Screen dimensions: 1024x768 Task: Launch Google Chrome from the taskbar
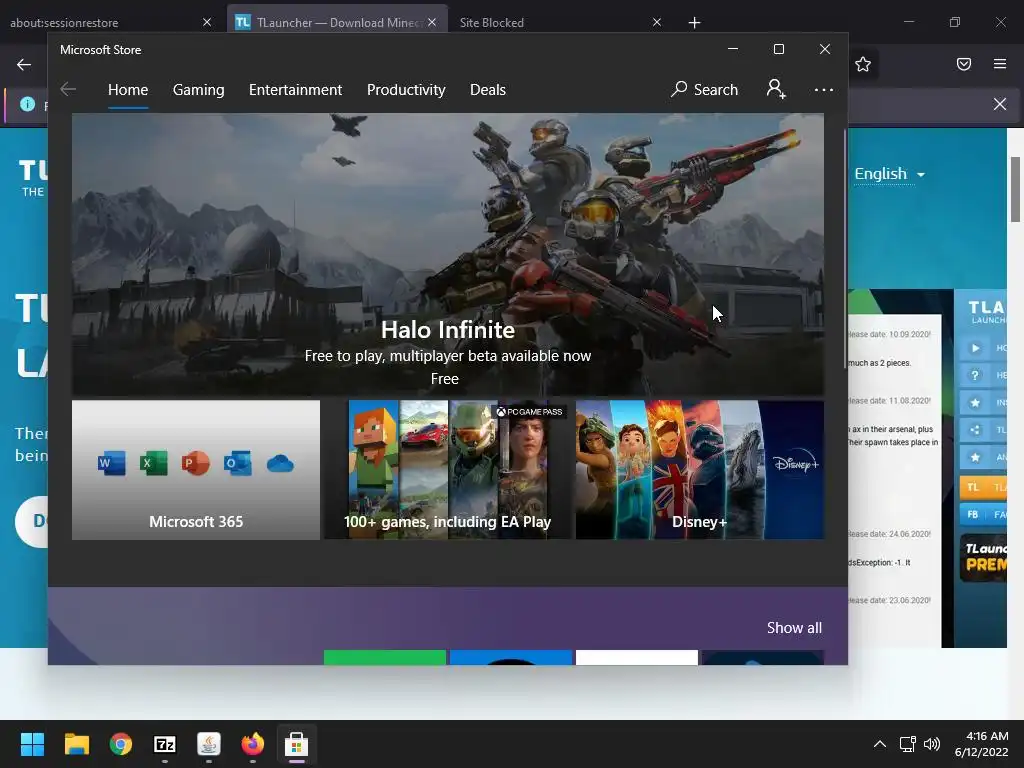coord(121,744)
